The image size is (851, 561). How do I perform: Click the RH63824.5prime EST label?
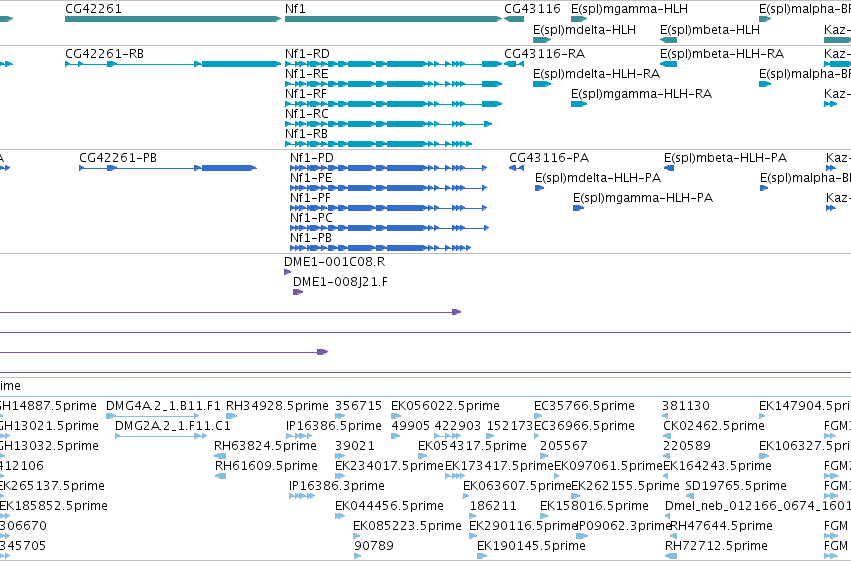(x=265, y=446)
